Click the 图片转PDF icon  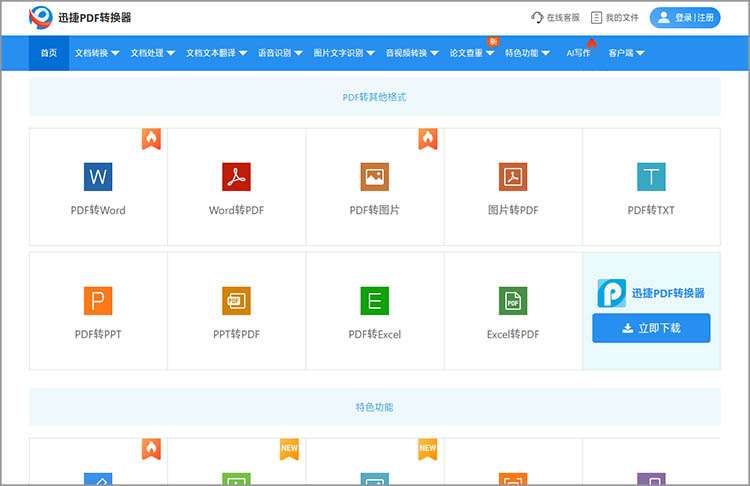[513, 177]
